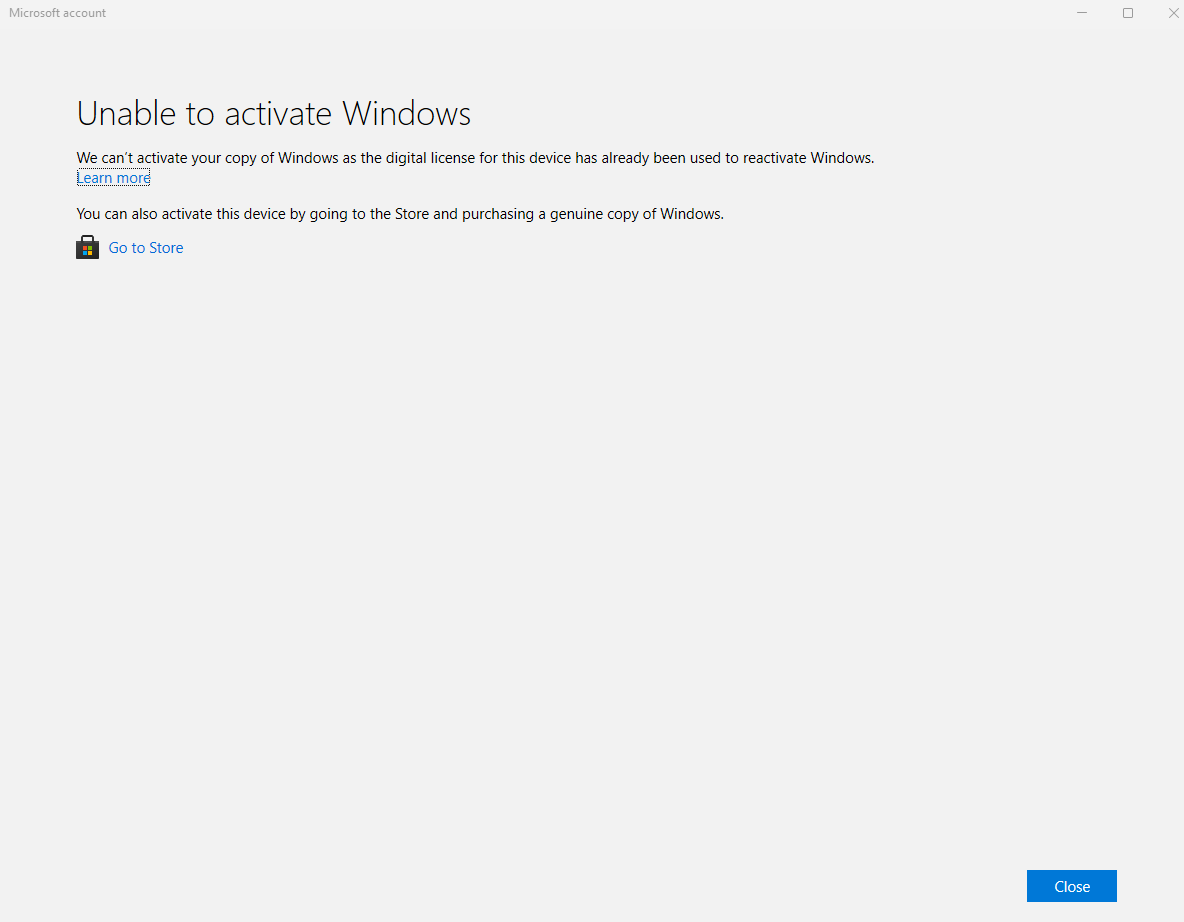Select the Learn more underlined text
Image resolution: width=1184 pixels, height=922 pixels.
[x=113, y=177]
